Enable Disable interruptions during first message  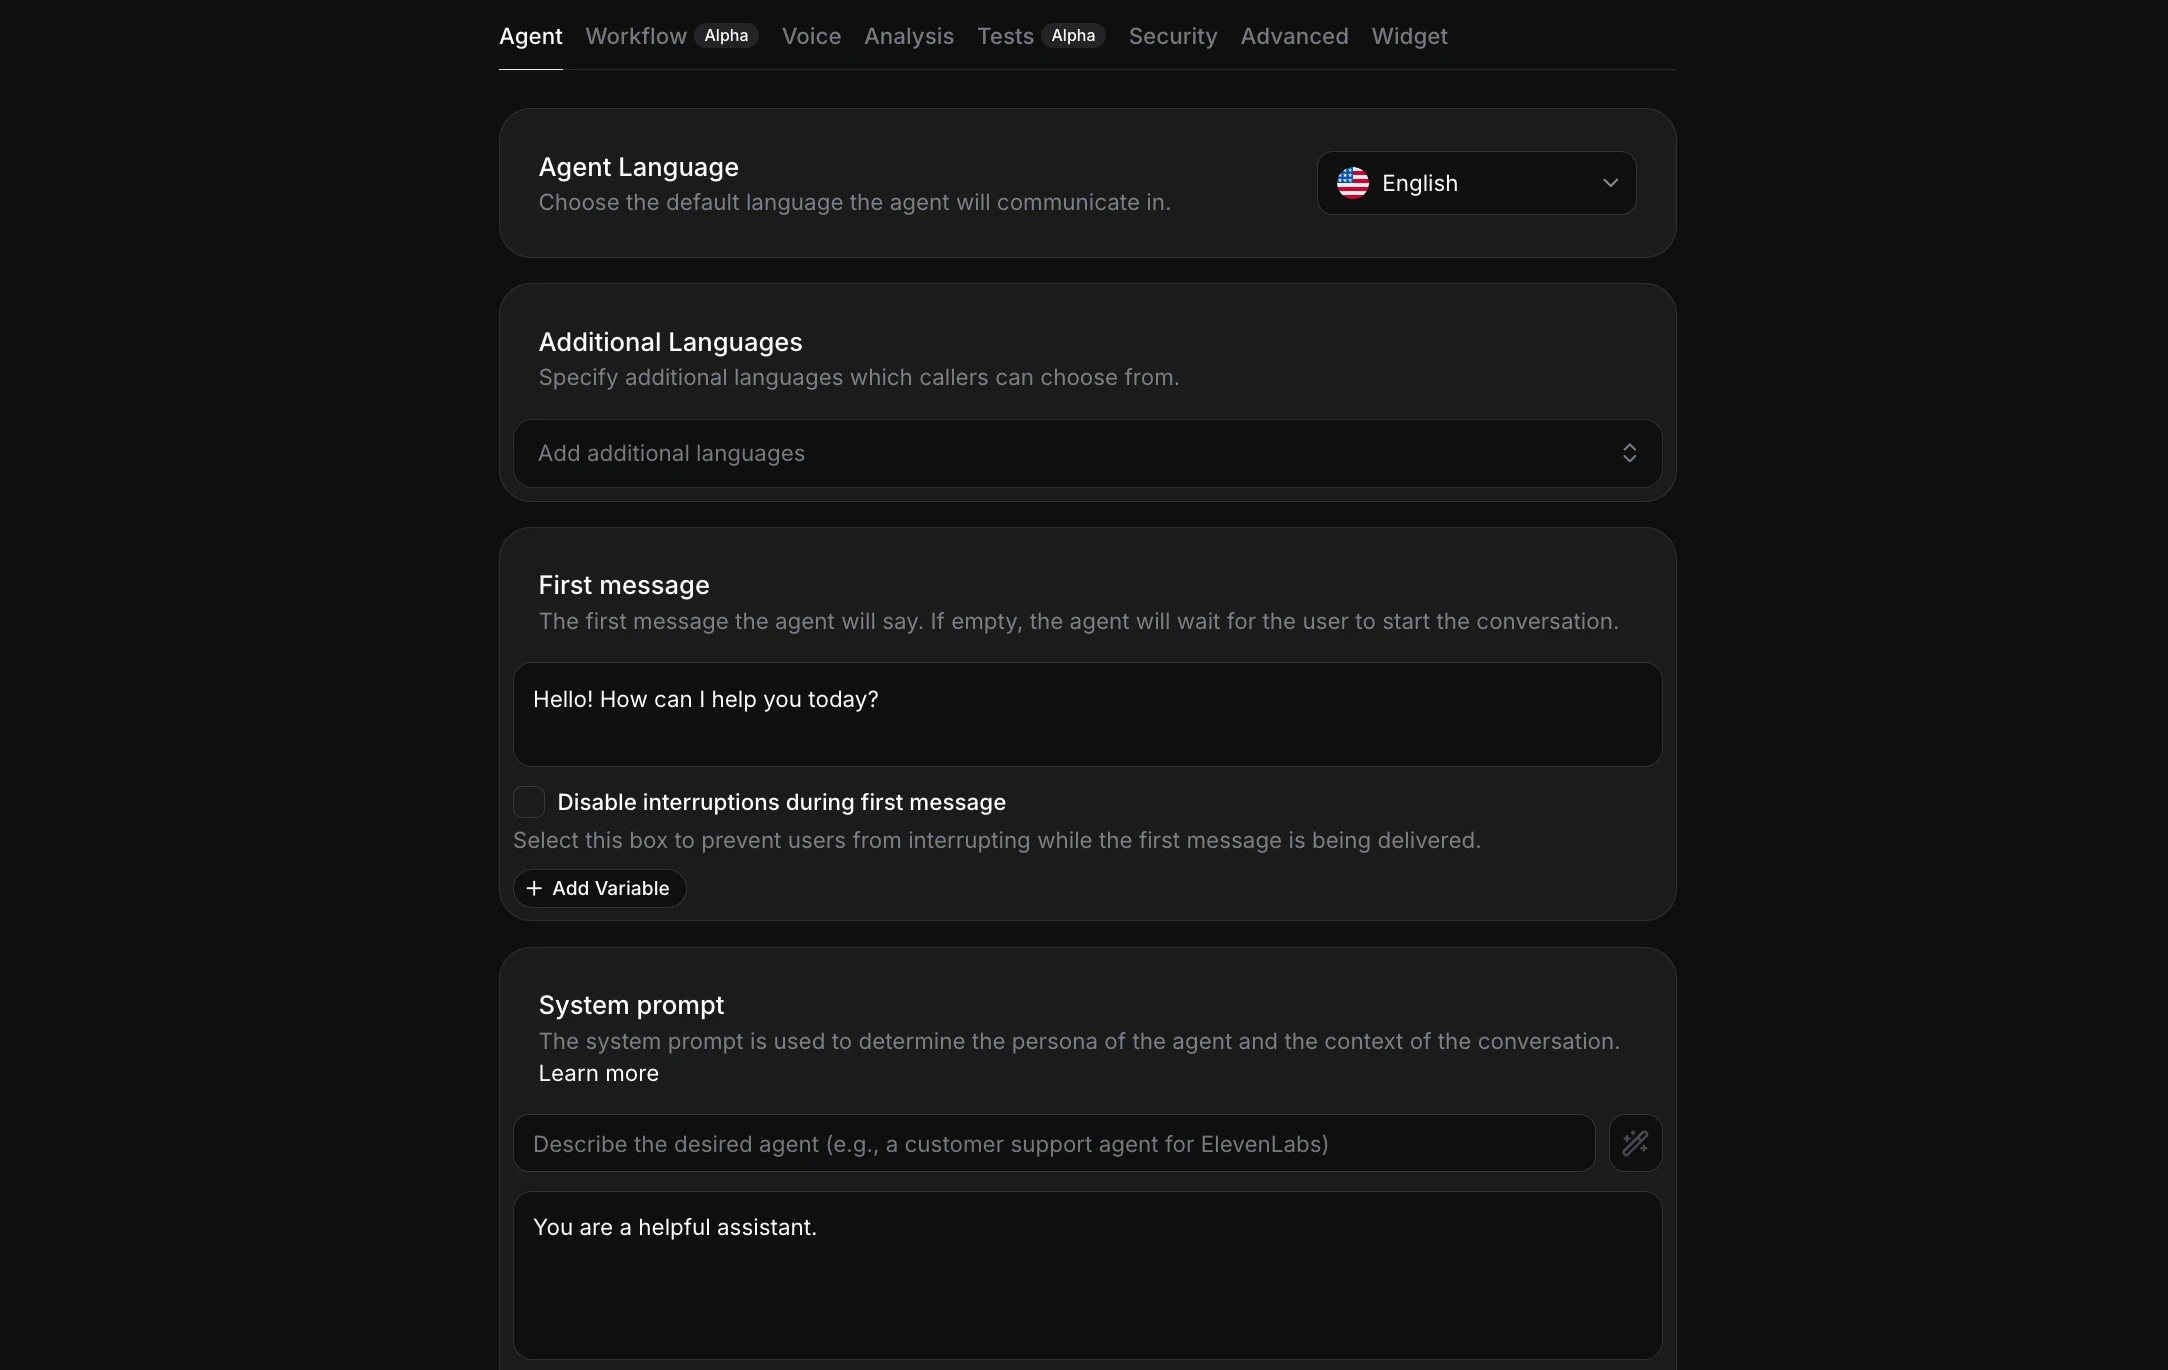529,801
